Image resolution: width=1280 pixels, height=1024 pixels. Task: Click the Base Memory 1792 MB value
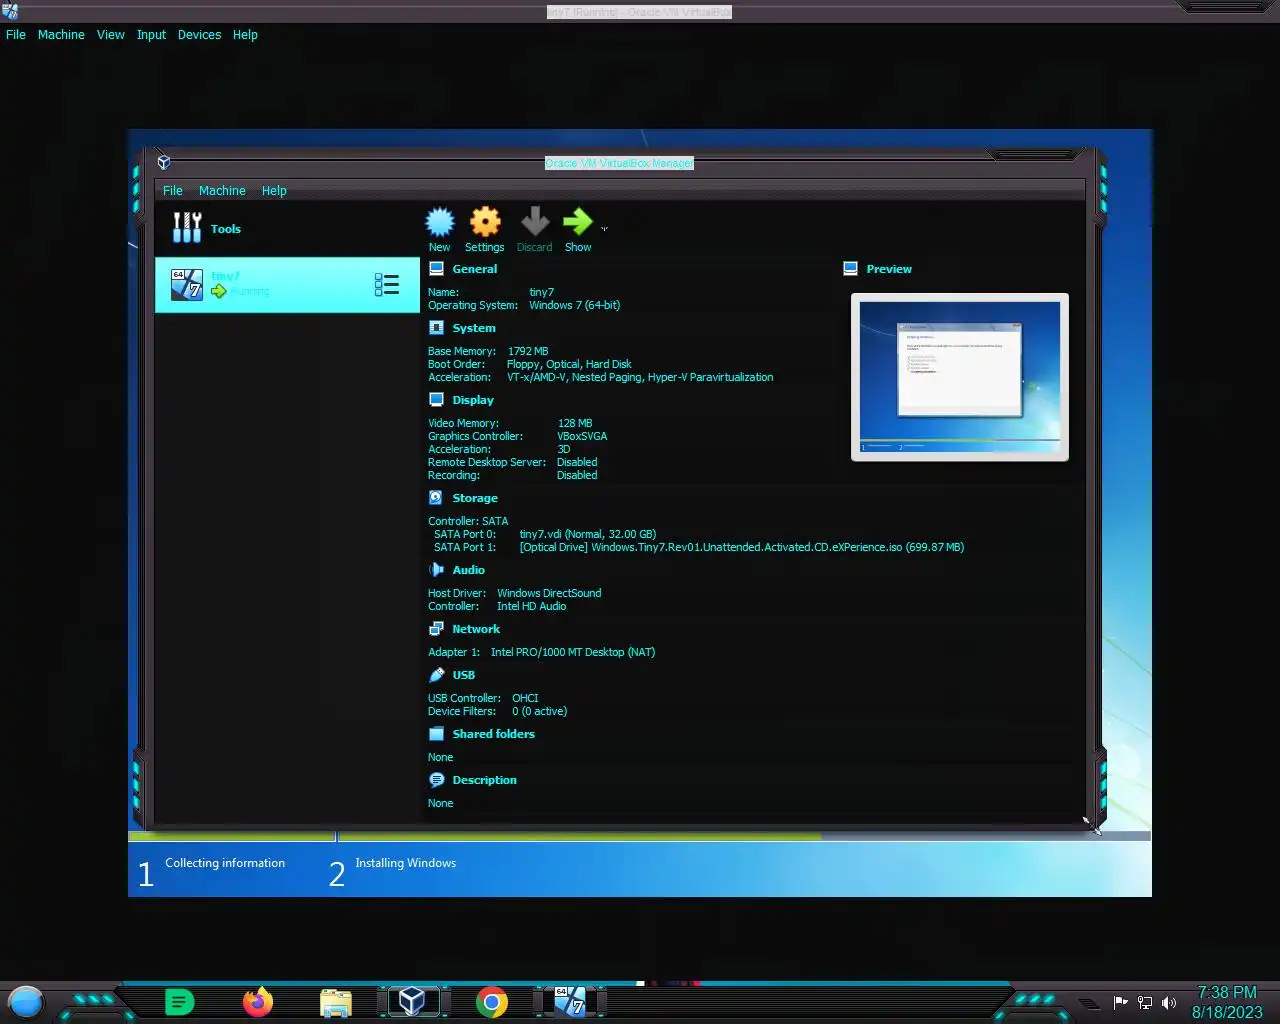click(528, 351)
